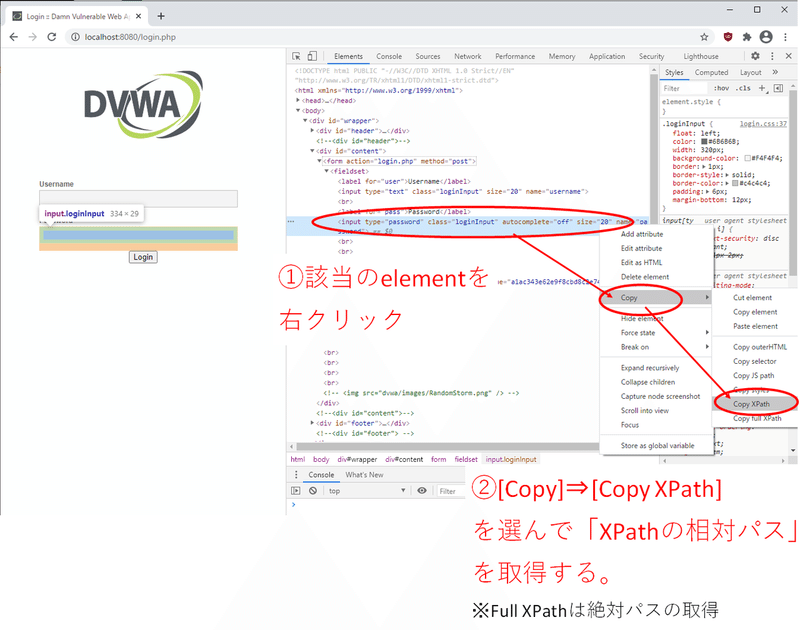This screenshot has height=630, width=800.
Task: Add a new style rule with plus
Action: 762,88
